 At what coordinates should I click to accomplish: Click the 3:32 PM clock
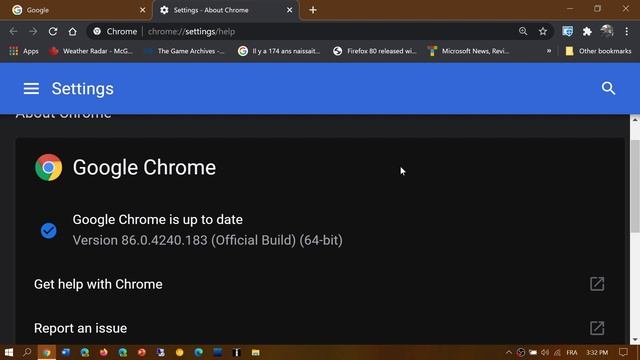[597, 352]
